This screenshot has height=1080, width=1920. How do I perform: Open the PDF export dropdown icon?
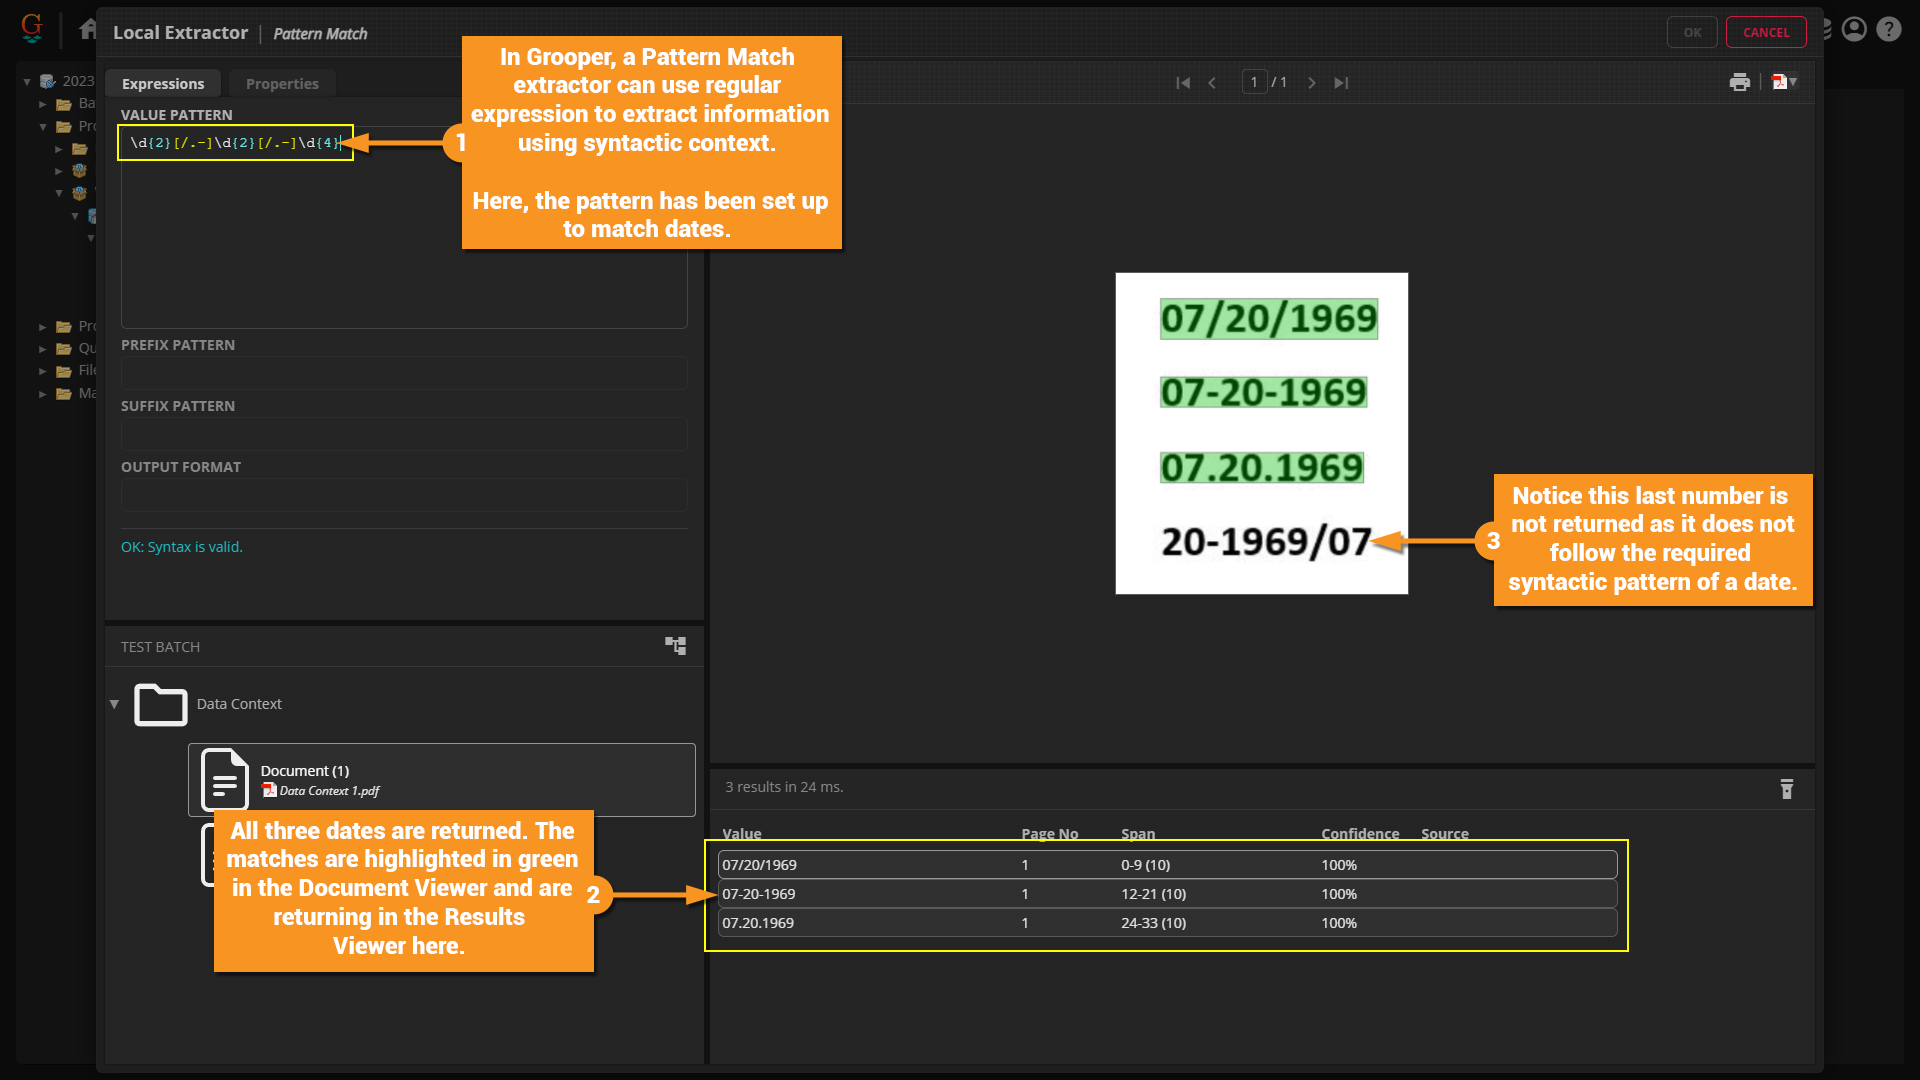point(1785,83)
